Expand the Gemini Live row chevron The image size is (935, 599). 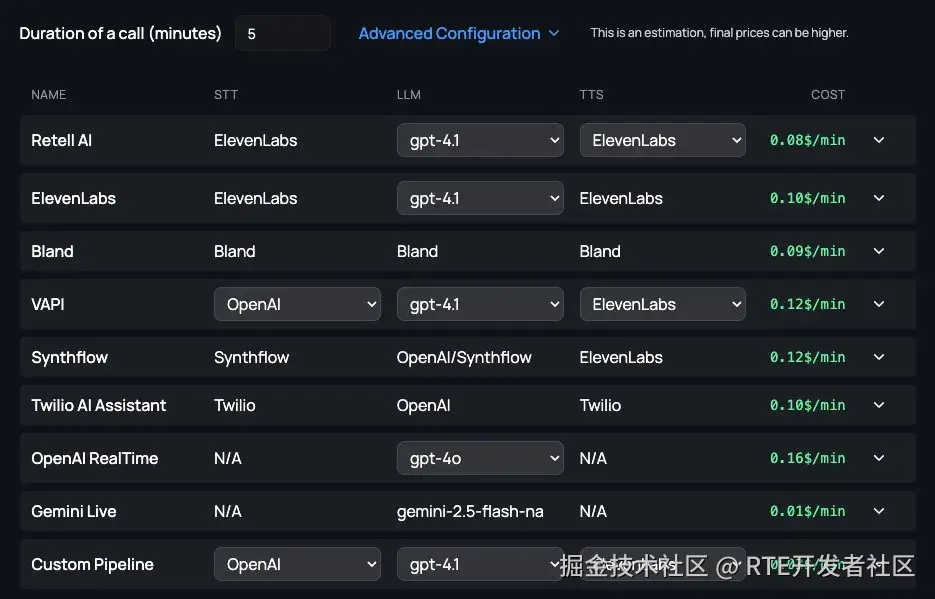[x=879, y=511]
